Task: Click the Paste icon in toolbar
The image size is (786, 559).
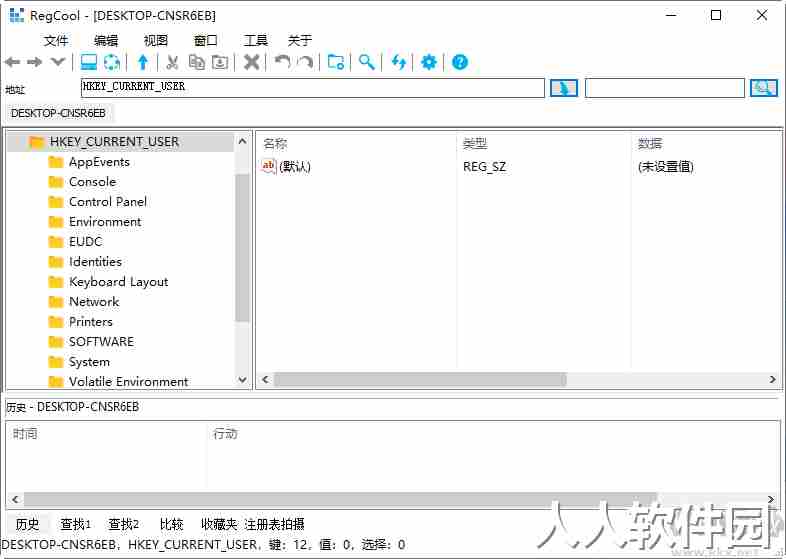Action: click(x=220, y=62)
